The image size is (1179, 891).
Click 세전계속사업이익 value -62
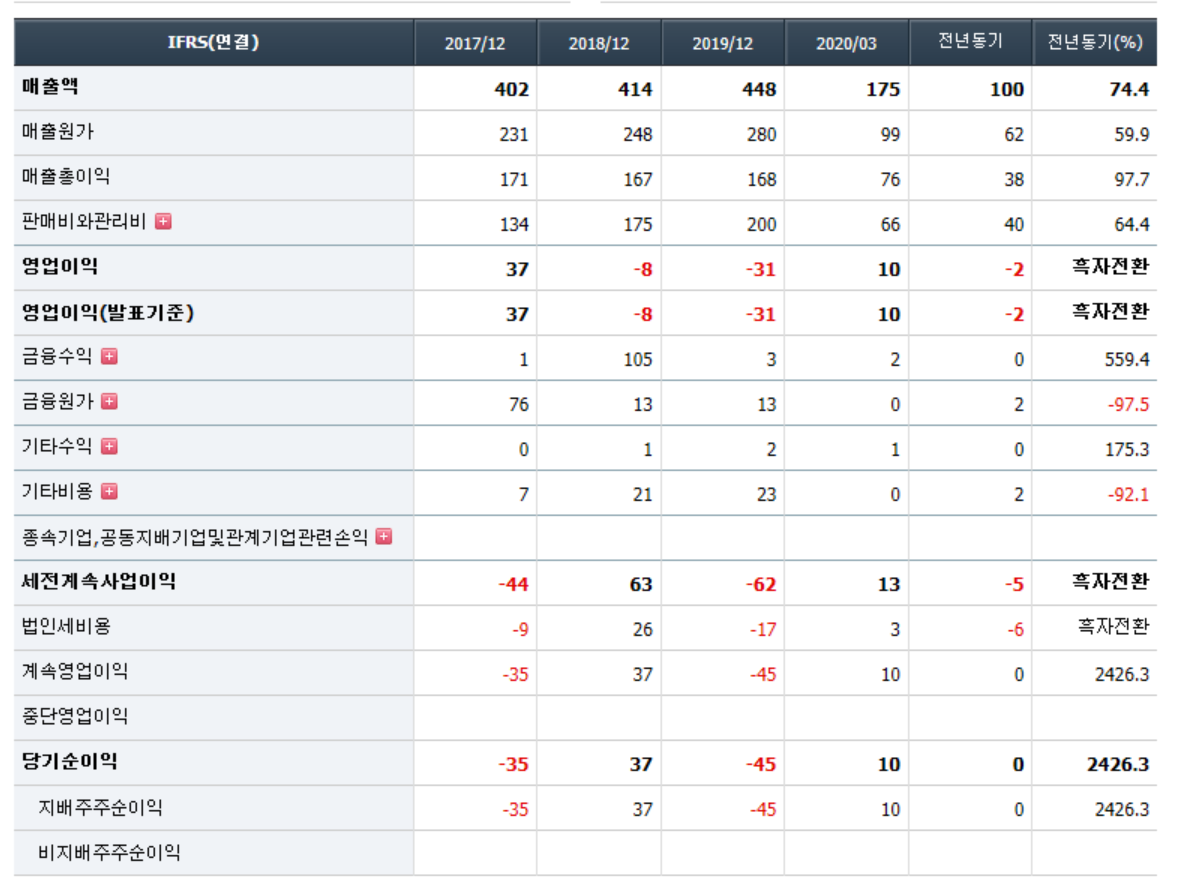coord(761,584)
